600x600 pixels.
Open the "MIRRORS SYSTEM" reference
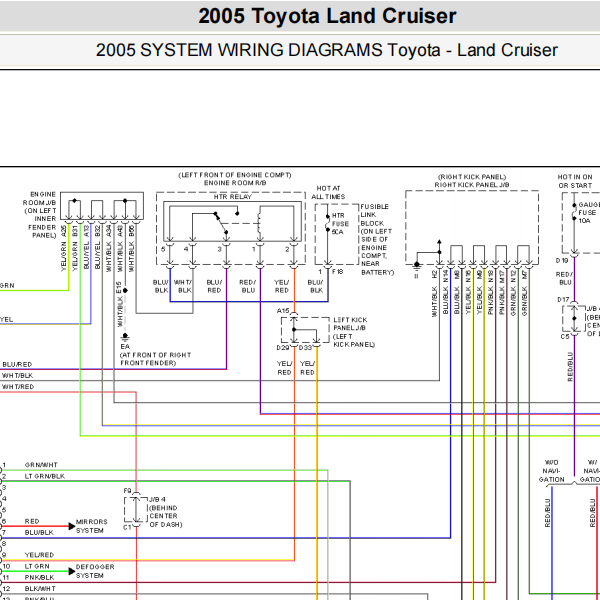pyautogui.click(x=91, y=526)
